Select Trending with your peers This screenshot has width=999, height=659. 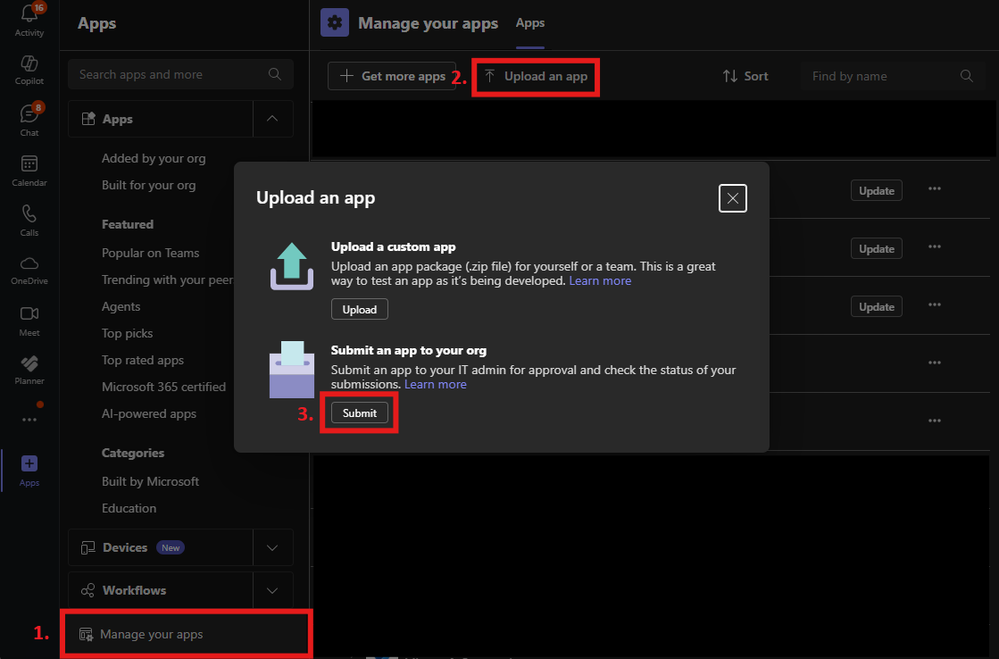click(168, 280)
